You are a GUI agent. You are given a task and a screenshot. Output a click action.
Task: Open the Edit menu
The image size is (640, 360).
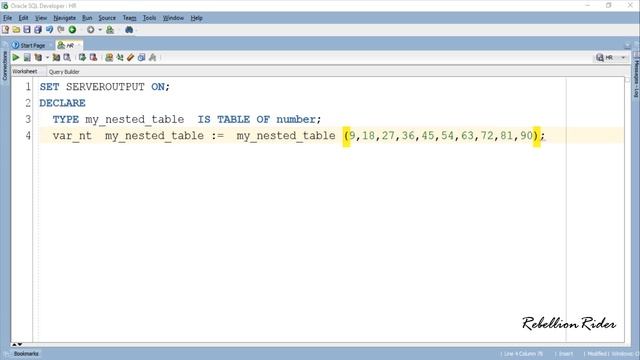click(24, 18)
